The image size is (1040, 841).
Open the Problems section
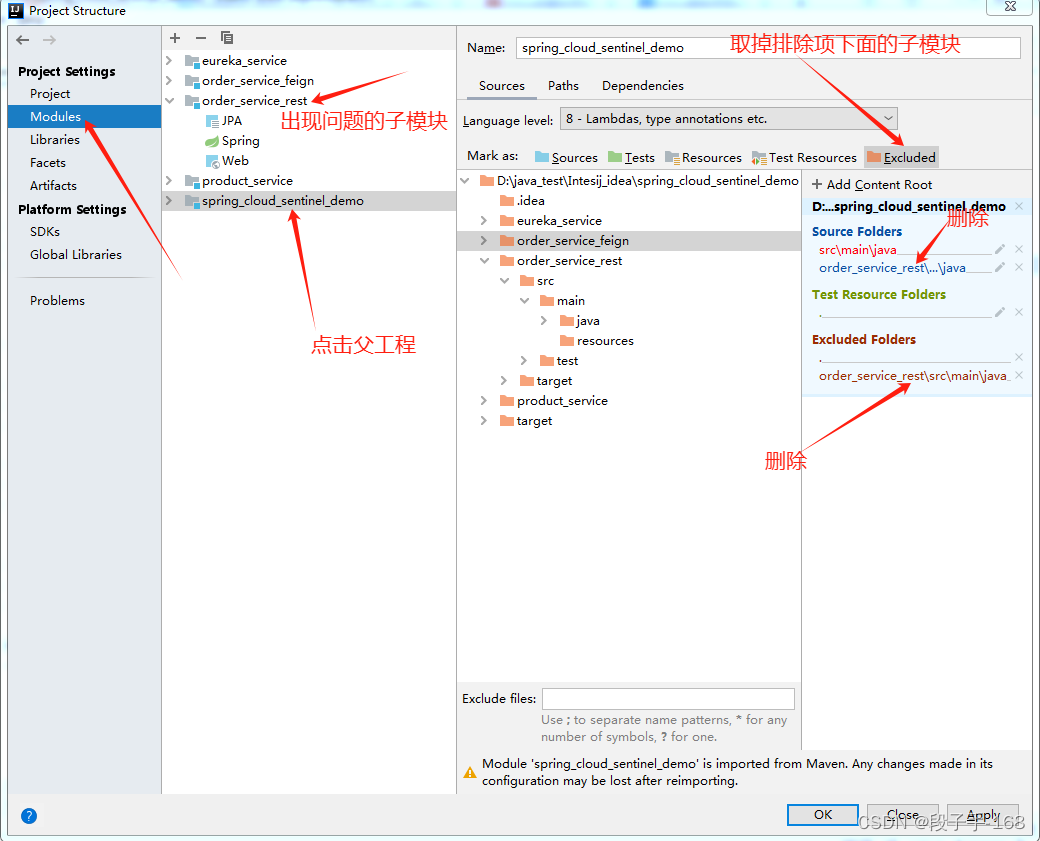tap(57, 300)
